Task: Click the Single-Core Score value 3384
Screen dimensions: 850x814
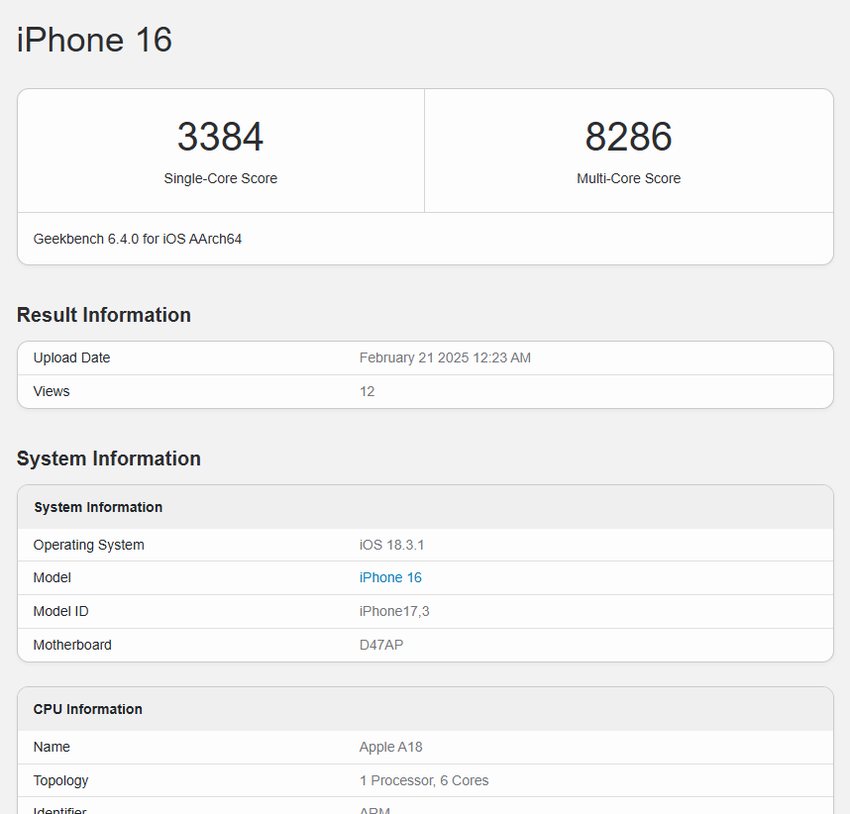Action: pos(220,136)
